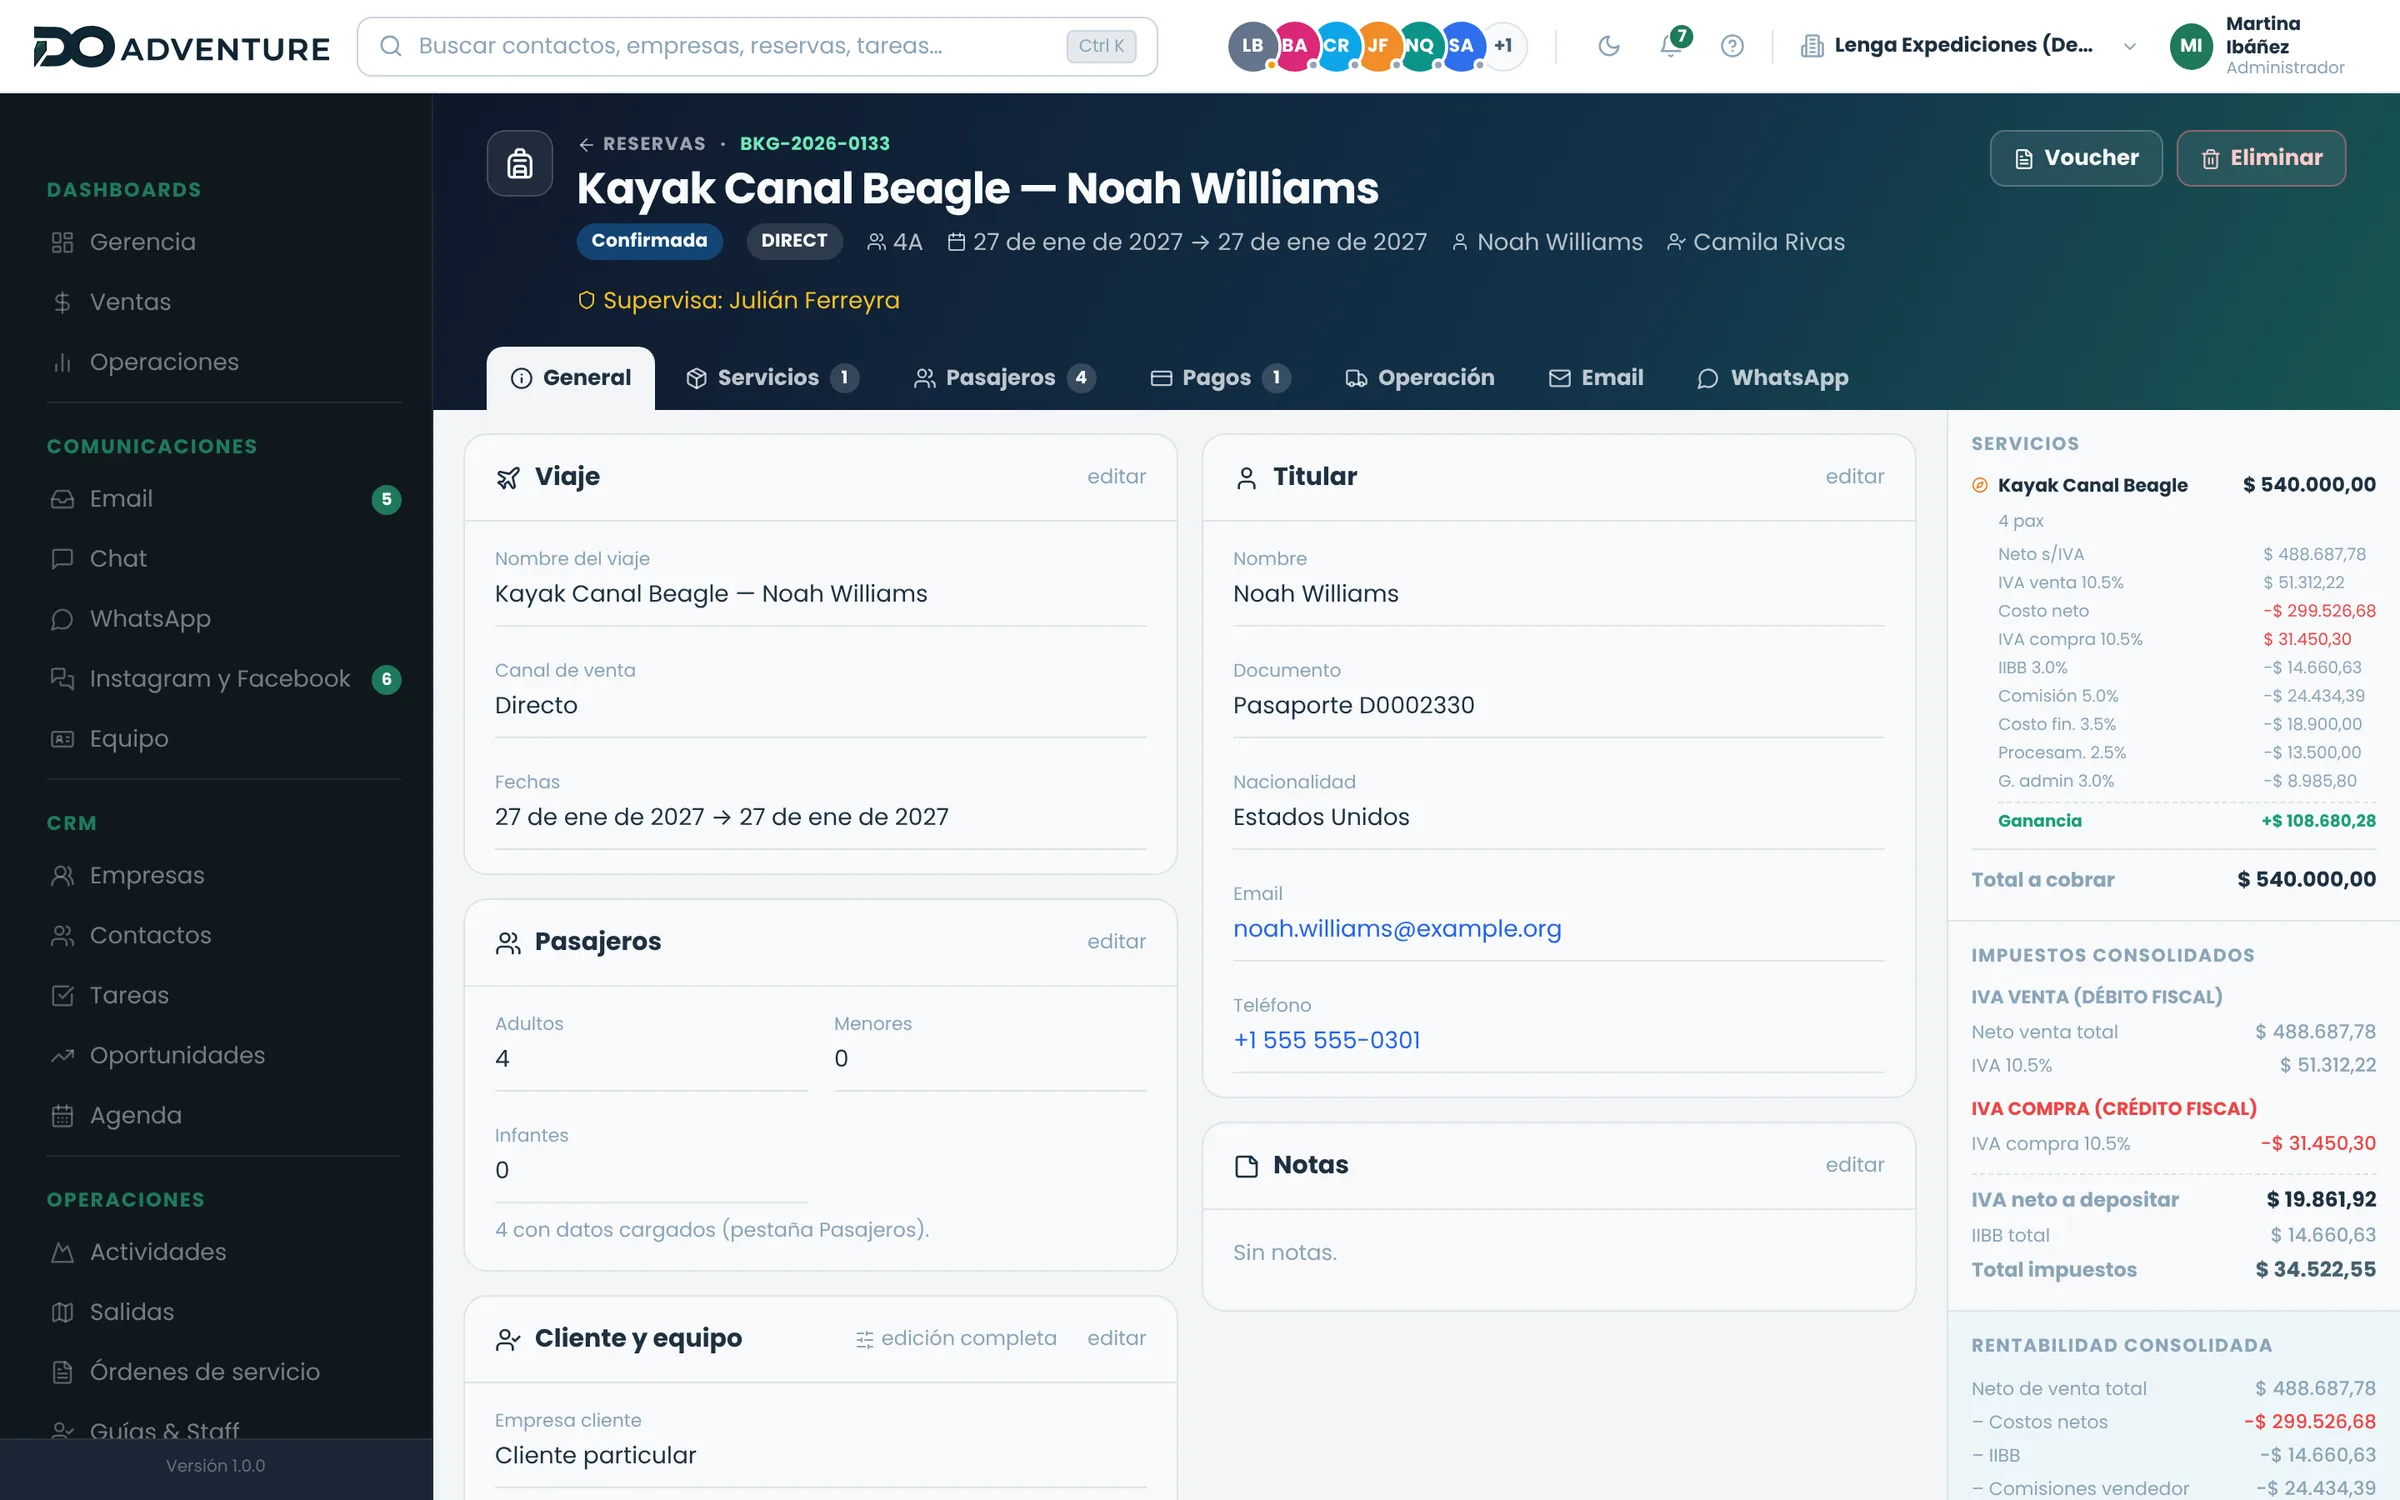Switch to the Pasajeros tab
This screenshot has width=2400, height=1500.
1004,378
